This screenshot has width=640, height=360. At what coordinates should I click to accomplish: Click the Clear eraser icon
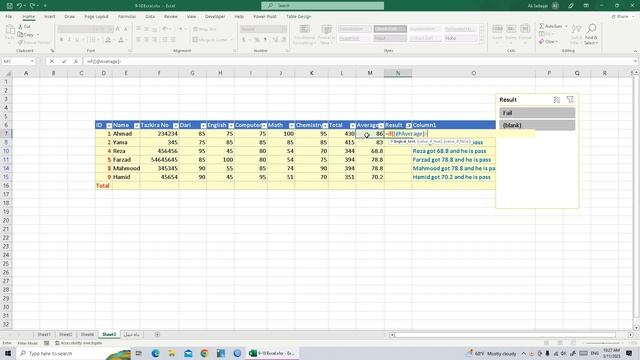click(x=542, y=41)
